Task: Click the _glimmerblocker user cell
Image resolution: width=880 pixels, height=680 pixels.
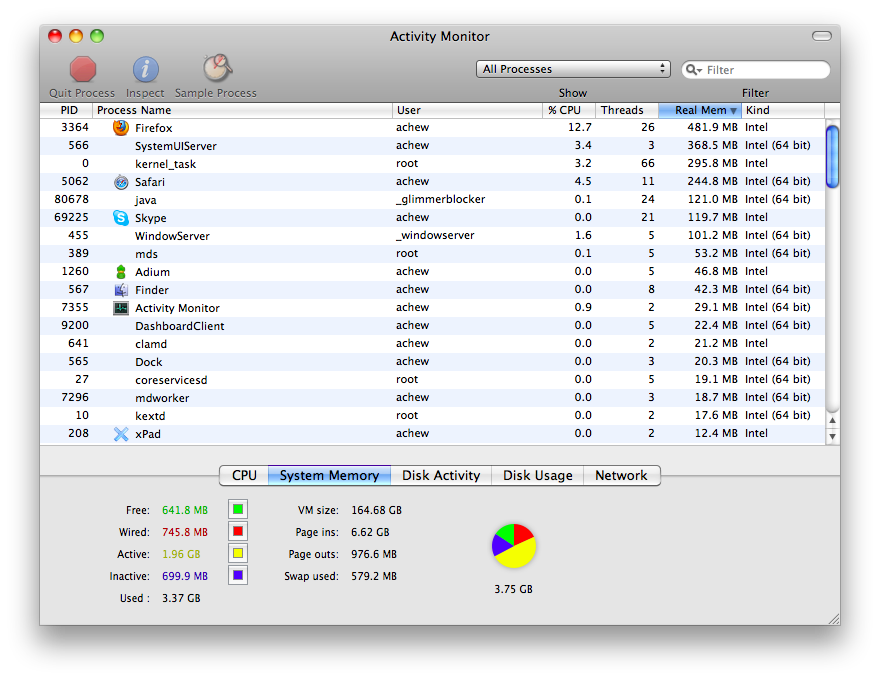Action: coord(441,200)
